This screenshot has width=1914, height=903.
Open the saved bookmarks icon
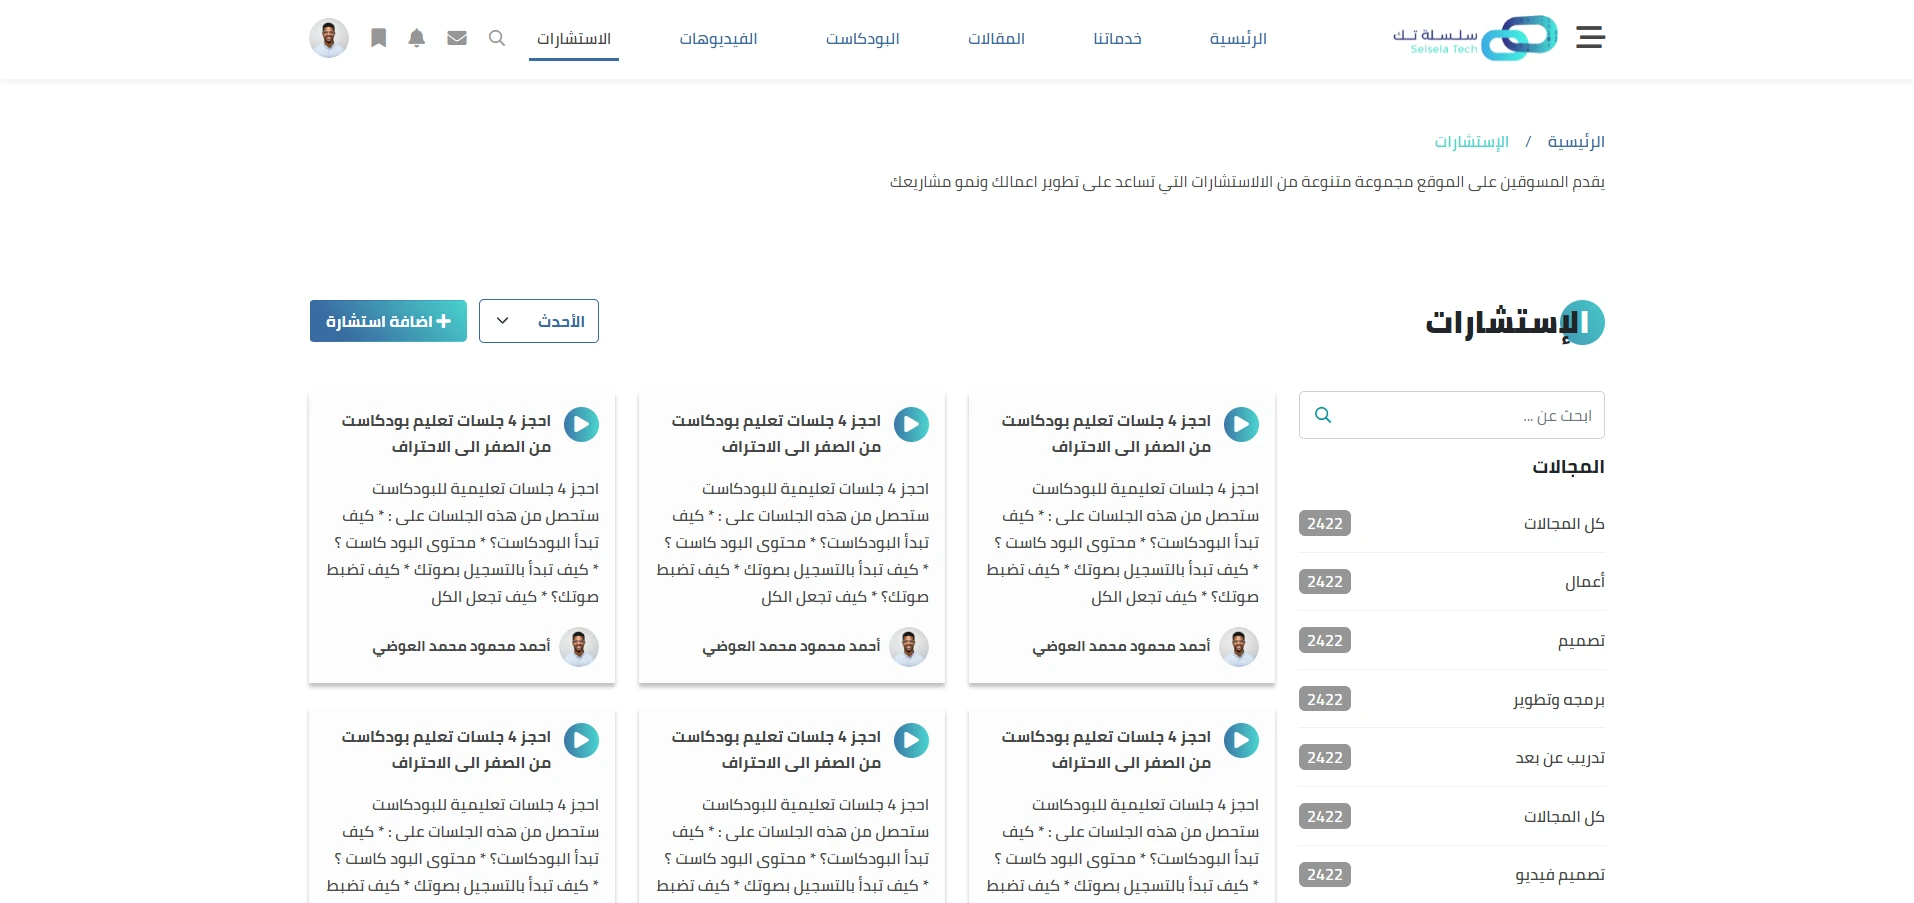[378, 38]
